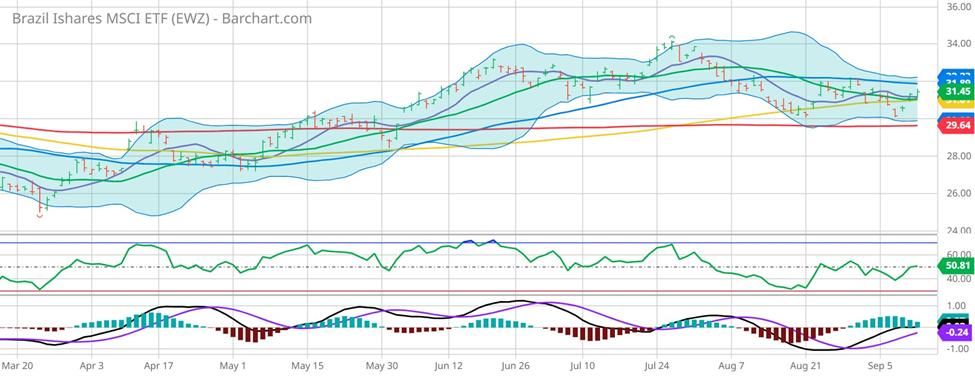Click the Jul 10 date label

pos(583,365)
